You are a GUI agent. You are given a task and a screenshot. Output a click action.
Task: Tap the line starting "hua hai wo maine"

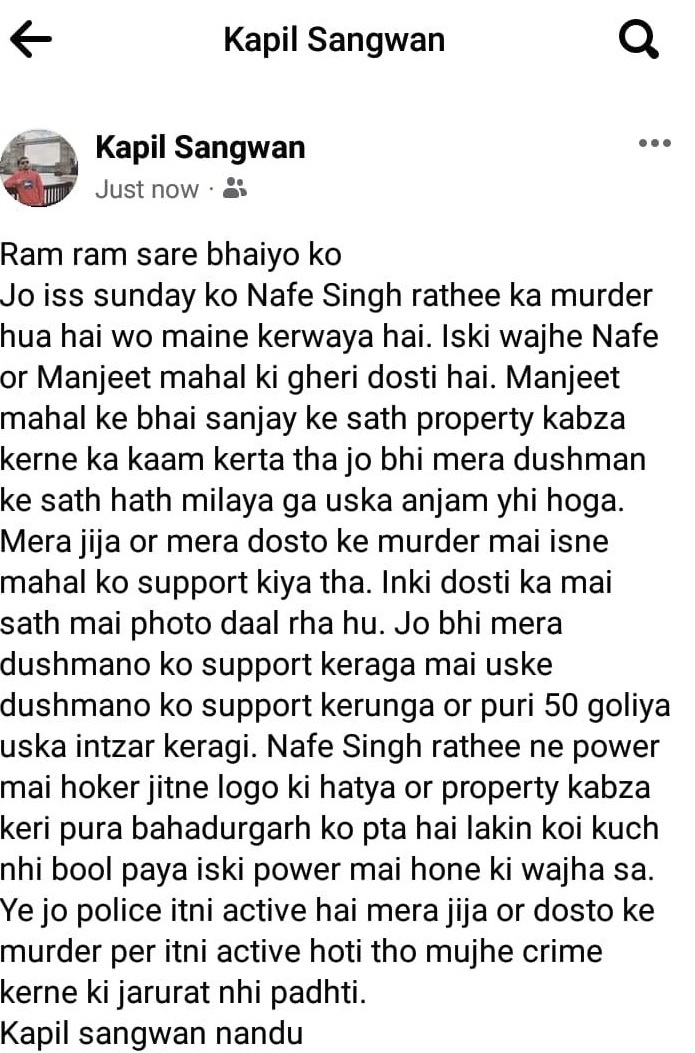[x=329, y=336]
